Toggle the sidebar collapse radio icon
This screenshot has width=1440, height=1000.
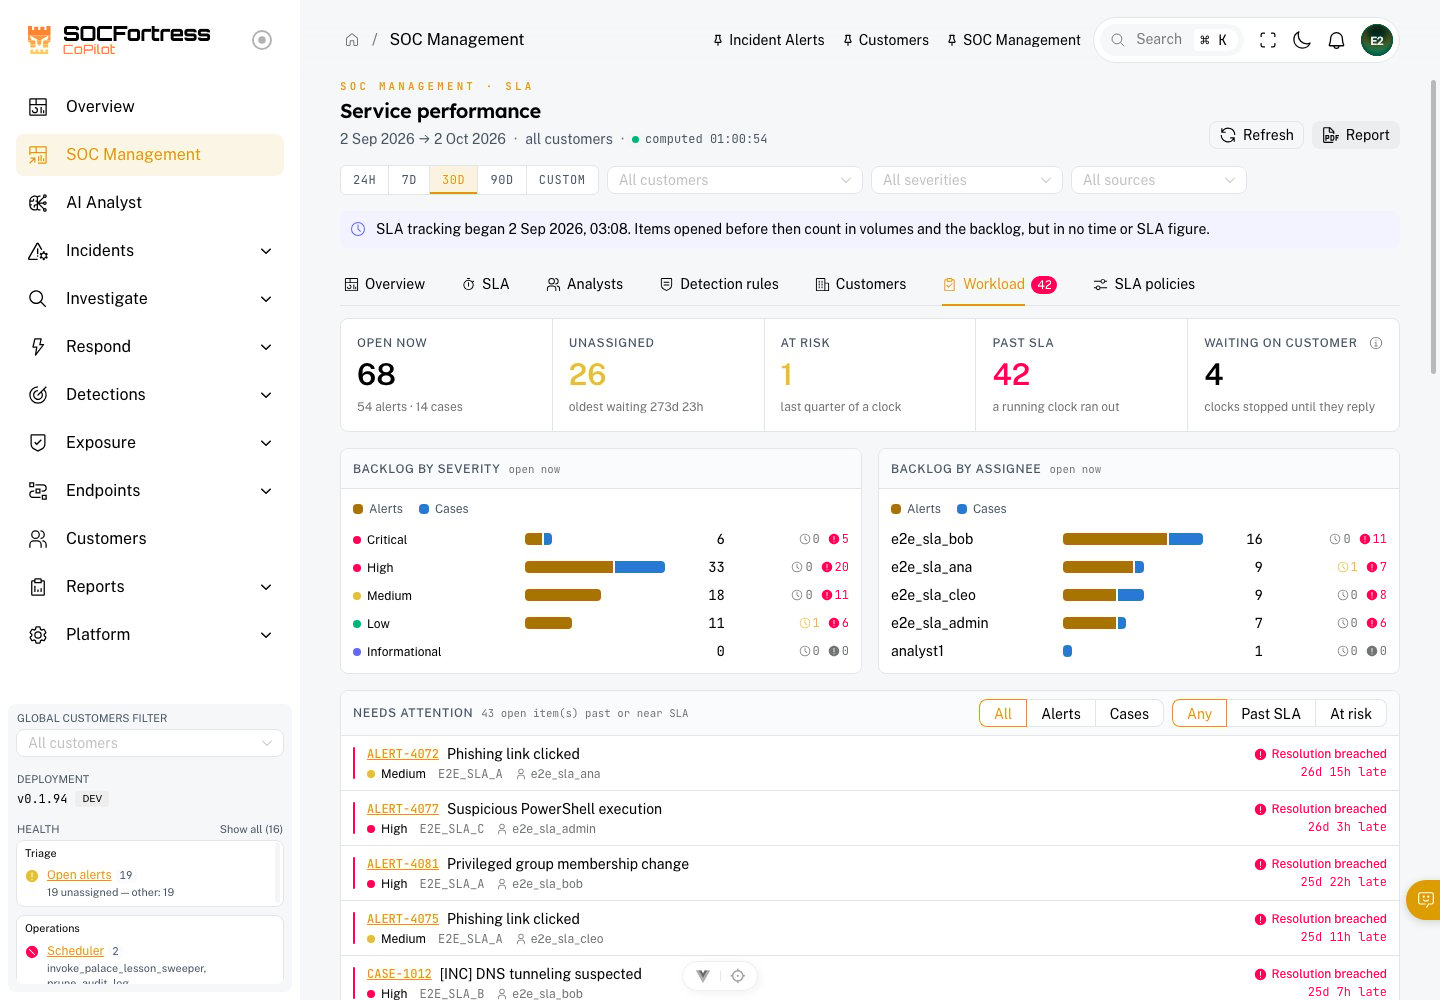point(262,40)
